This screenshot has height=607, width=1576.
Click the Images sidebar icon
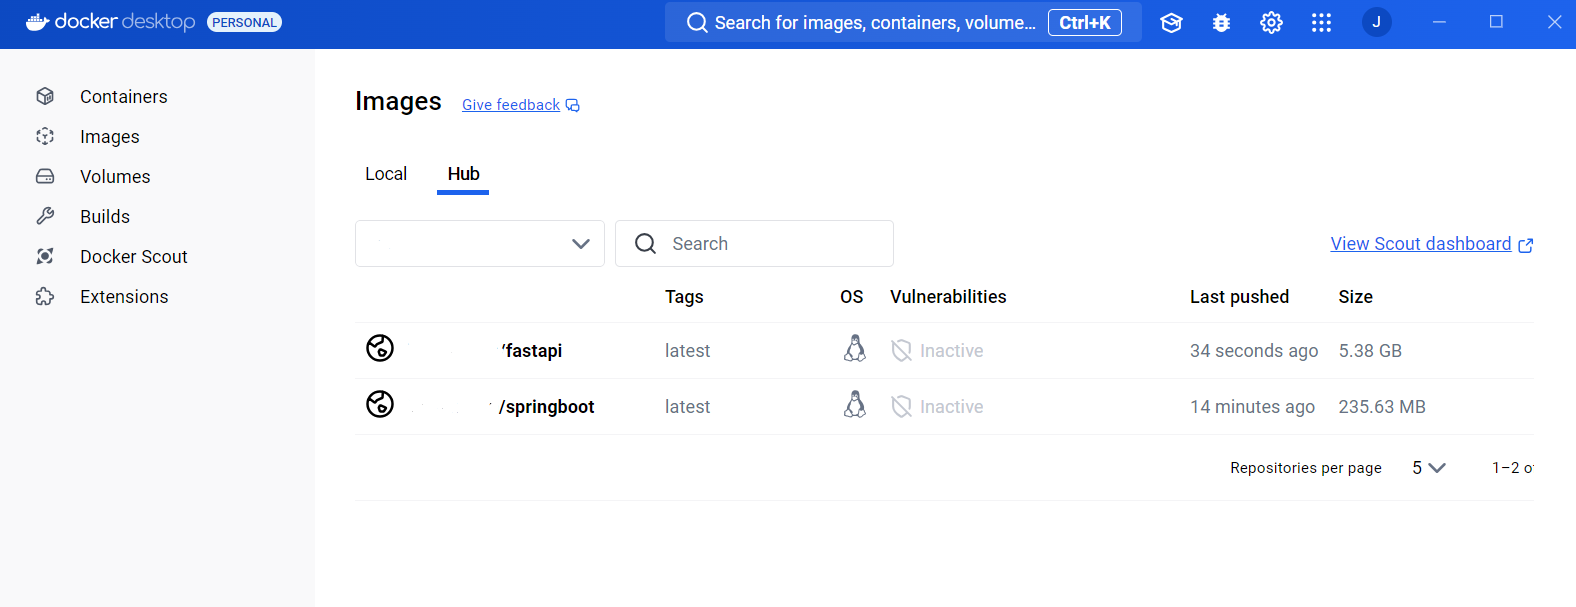click(x=45, y=136)
